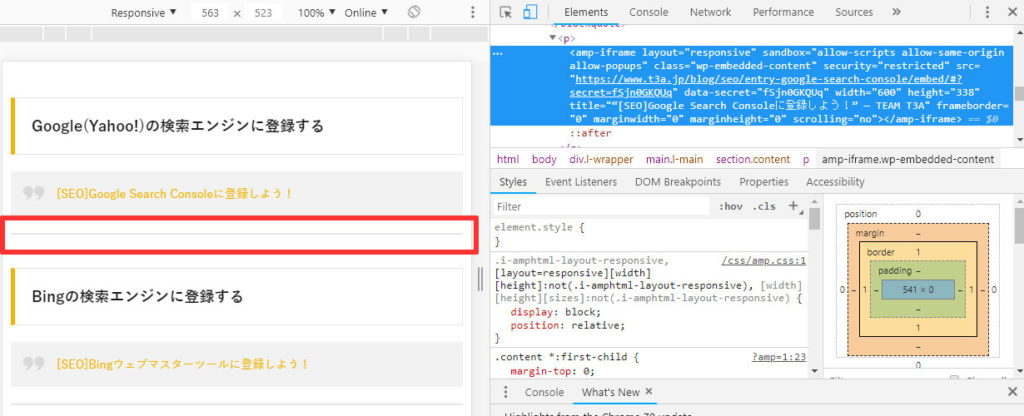This screenshot has width=1024, height=416.
Task: Close the What's New drawer tab
Action: tap(648, 392)
